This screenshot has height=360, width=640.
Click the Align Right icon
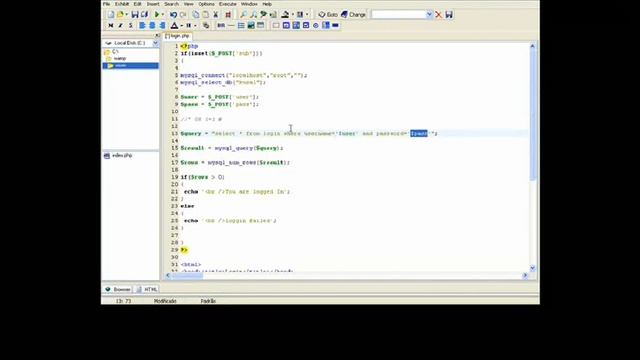(162, 25)
